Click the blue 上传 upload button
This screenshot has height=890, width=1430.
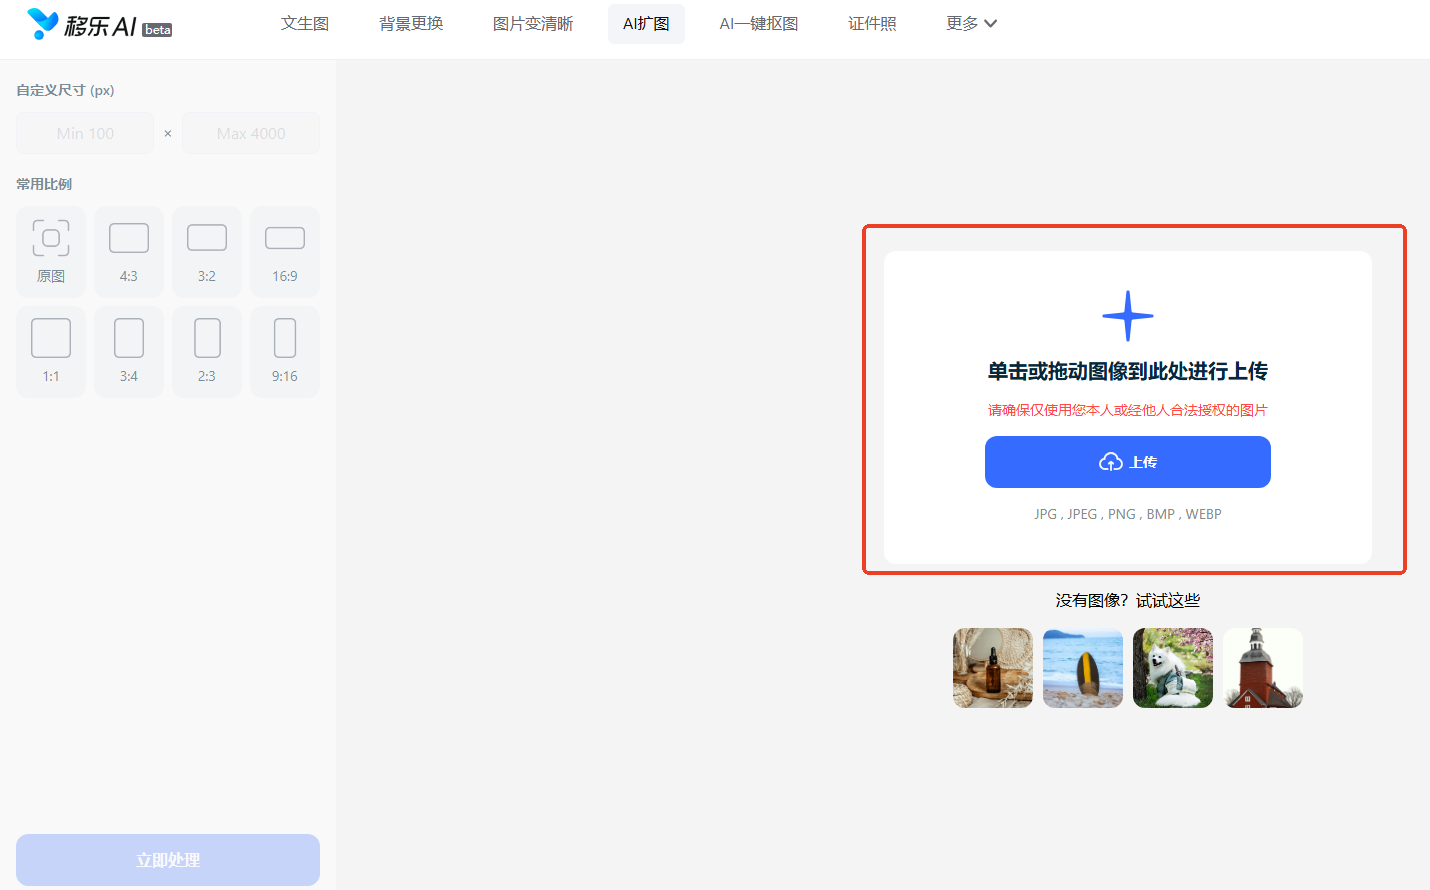click(x=1127, y=462)
